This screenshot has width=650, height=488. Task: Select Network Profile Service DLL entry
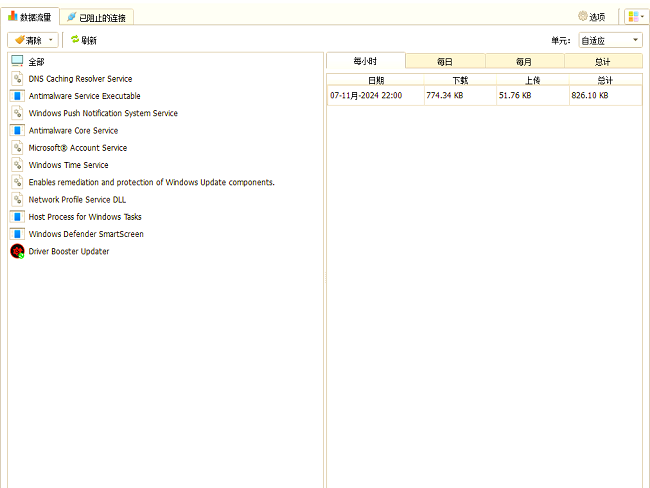point(77,200)
